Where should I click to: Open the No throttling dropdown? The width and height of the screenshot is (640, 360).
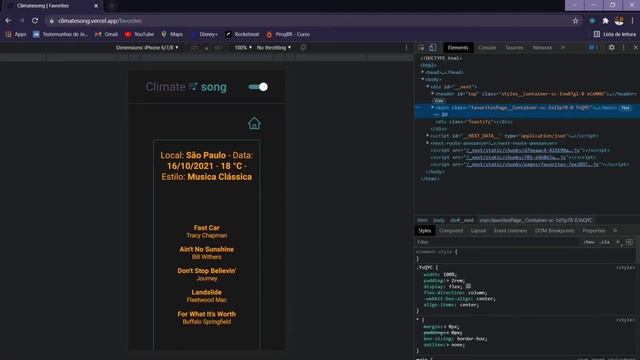click(x=274, y=48)
